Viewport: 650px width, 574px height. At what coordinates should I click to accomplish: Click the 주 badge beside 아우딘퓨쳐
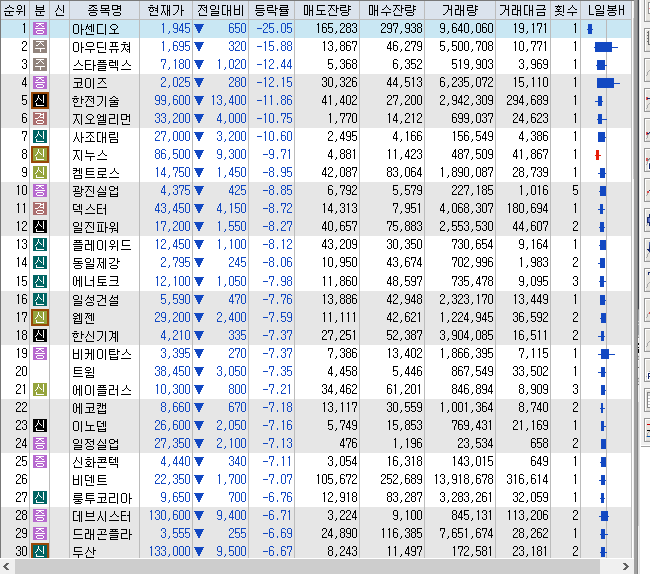pos(40,46)
